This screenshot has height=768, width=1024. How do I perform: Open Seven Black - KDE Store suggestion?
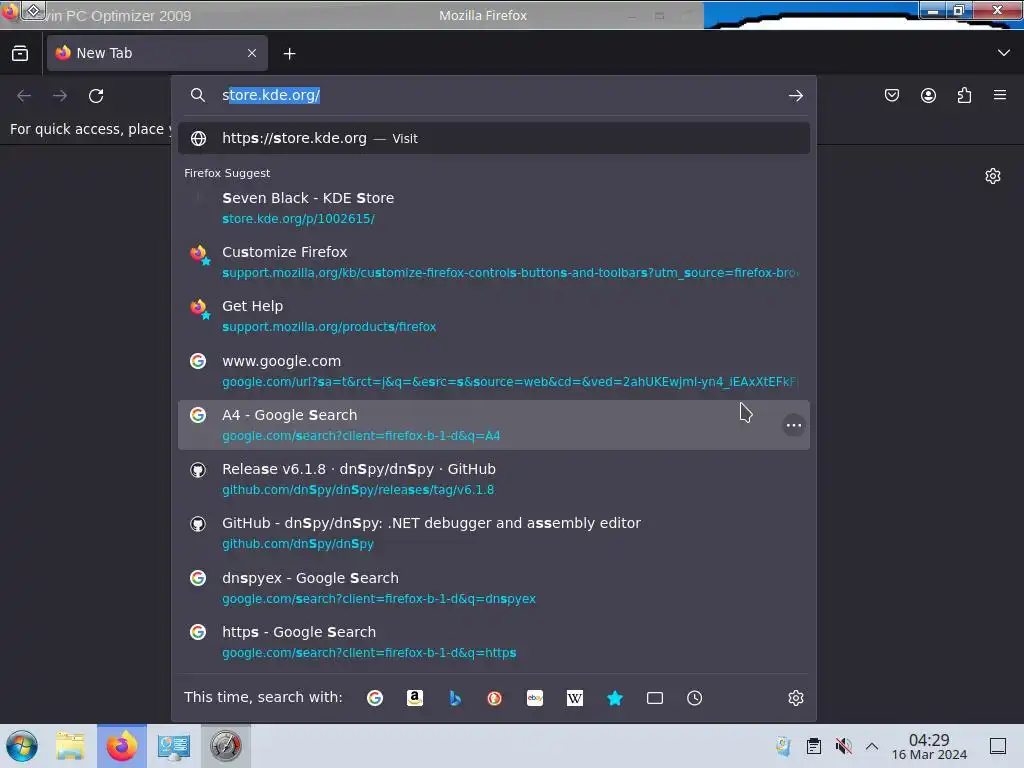pos(494,208)
